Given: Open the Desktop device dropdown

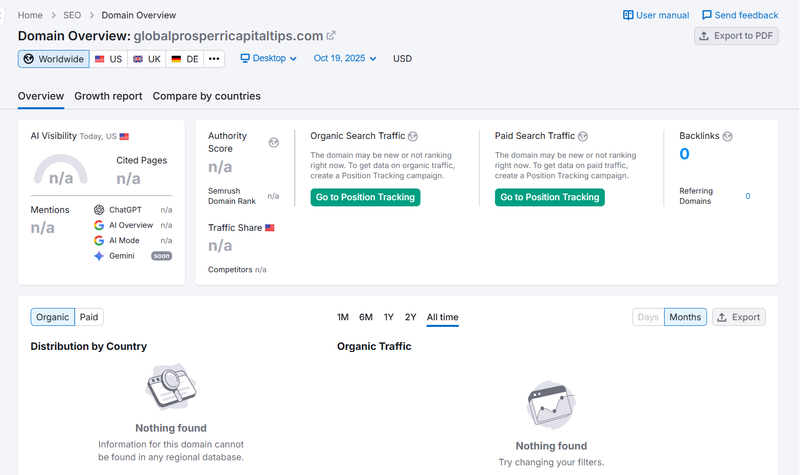Looking at the screenshot, I should point(268,58).
